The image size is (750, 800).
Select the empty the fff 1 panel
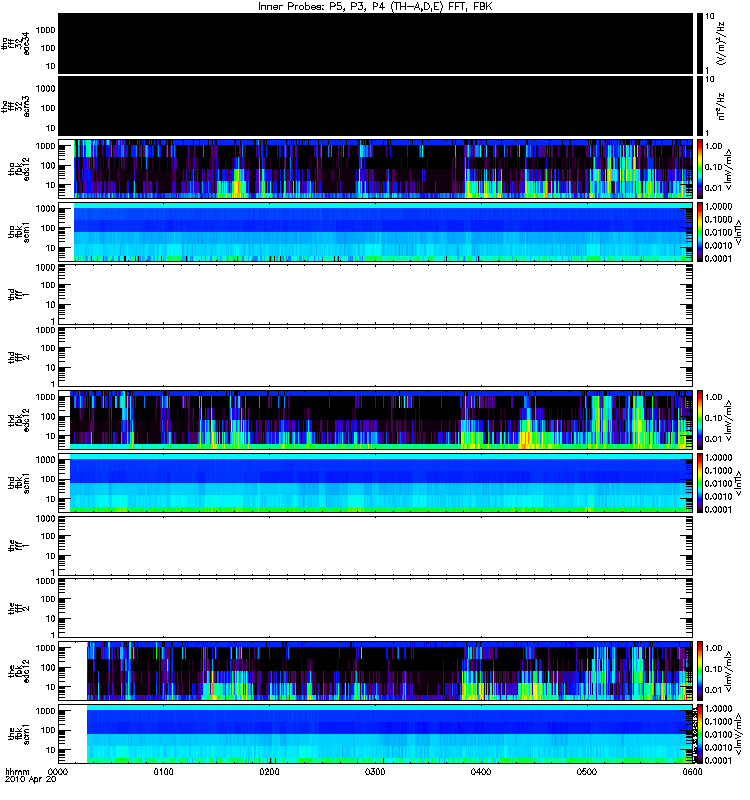pyautogui.click(x=376, y=545)
